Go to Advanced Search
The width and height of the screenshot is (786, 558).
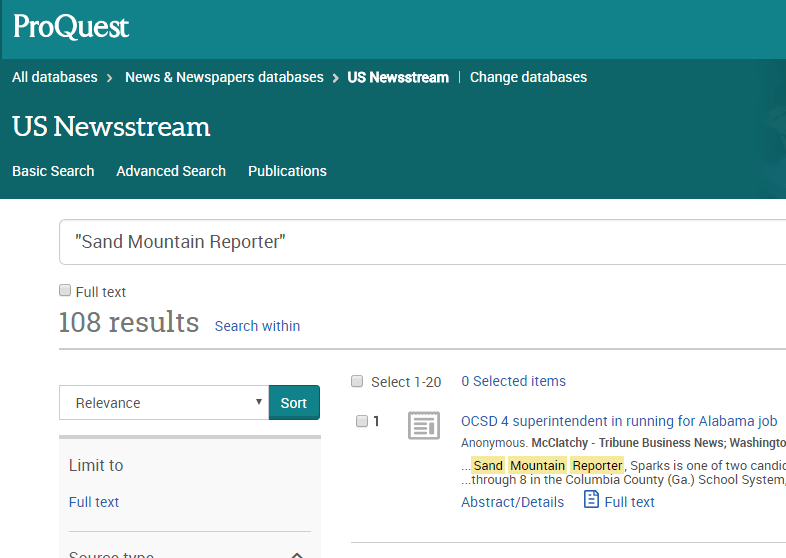click(x=171, y=171)
